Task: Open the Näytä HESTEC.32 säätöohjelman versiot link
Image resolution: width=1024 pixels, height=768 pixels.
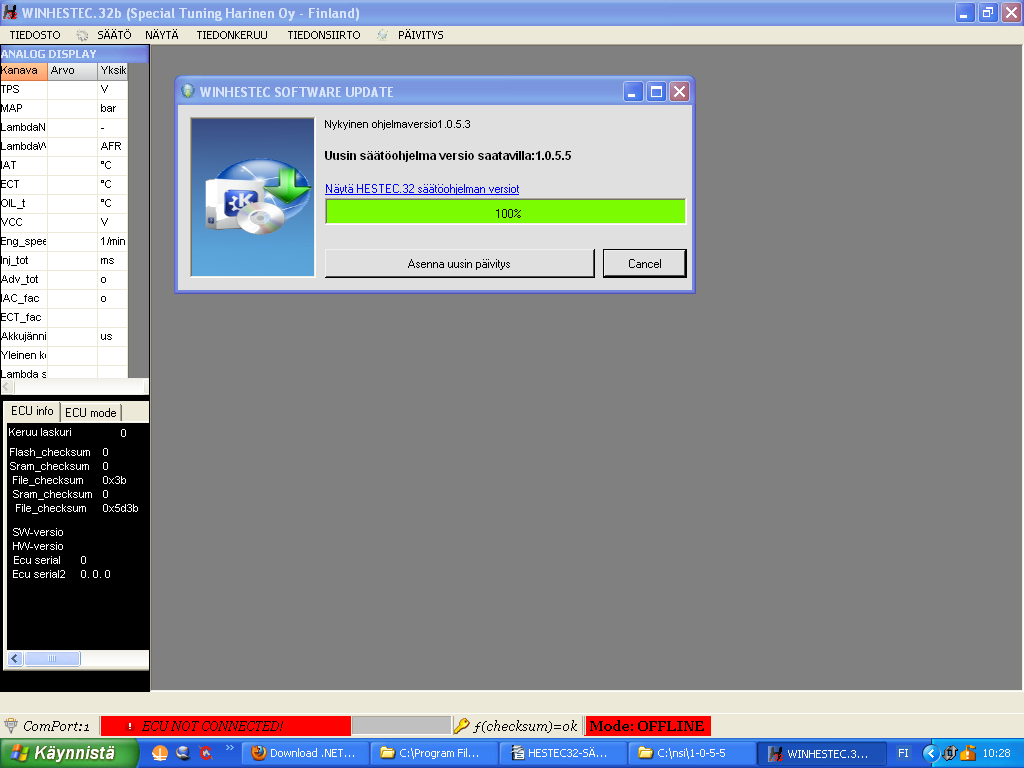Action: tap(422, 189)
